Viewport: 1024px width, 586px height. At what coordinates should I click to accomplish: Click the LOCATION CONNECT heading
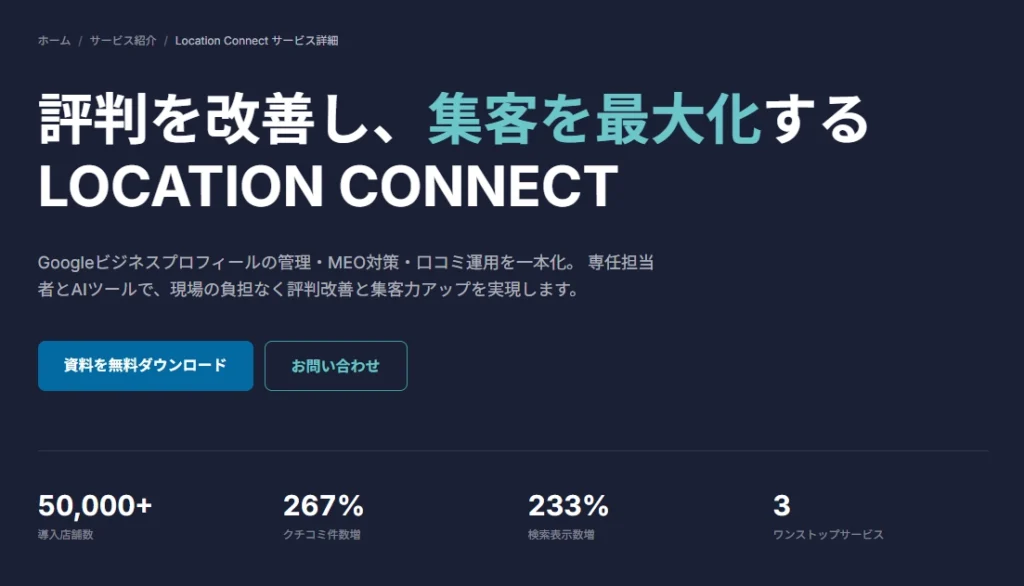tap(328, 186)
